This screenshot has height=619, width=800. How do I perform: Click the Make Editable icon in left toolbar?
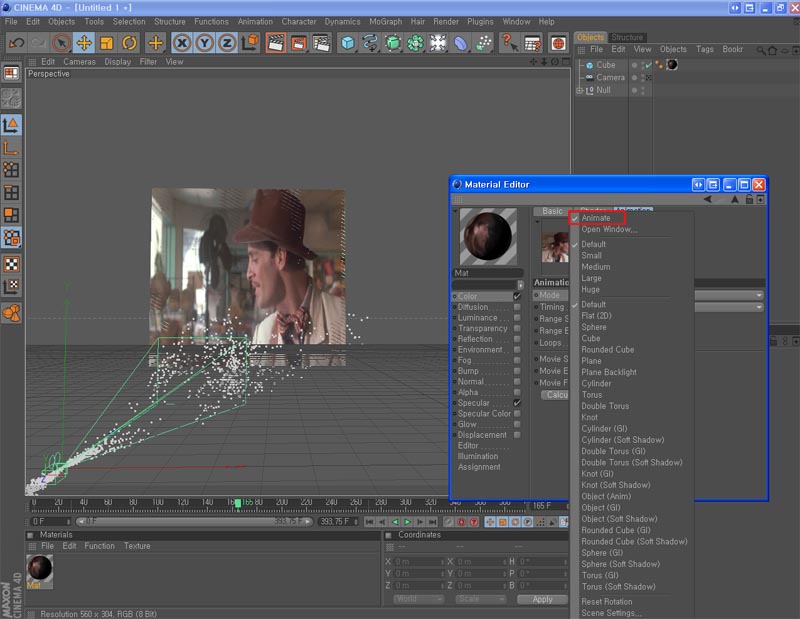tap(11, 98)
